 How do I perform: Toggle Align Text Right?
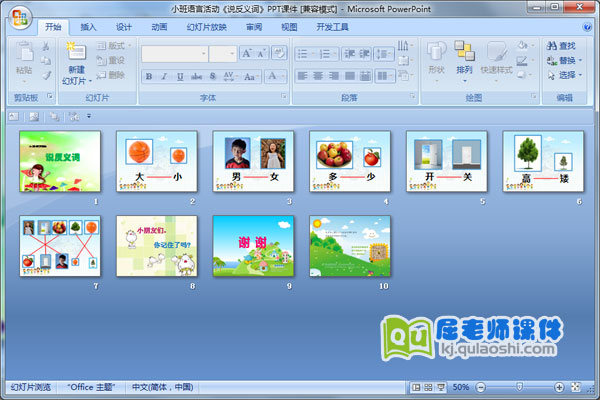pos(334,76)
